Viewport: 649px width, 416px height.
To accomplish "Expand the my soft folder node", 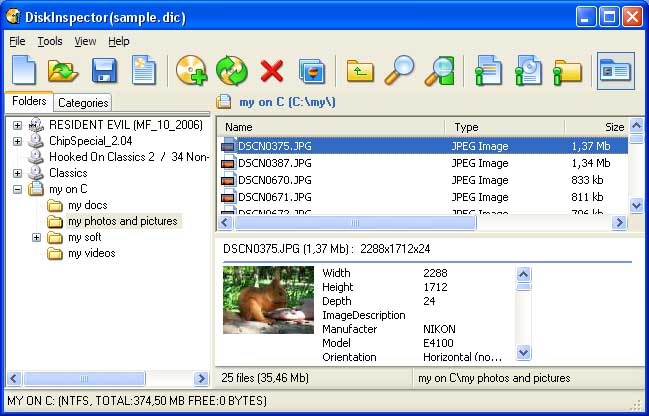I will coord(36,237).
